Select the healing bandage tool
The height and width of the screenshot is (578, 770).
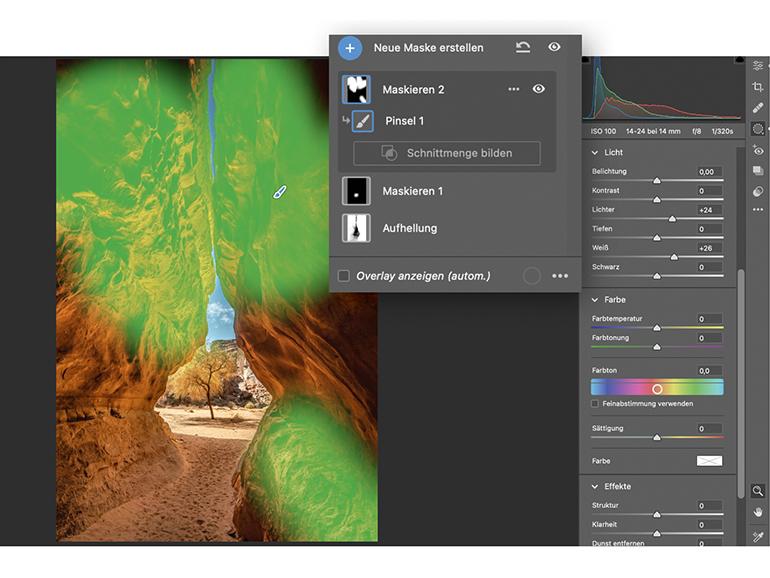(x=758, y=108)
